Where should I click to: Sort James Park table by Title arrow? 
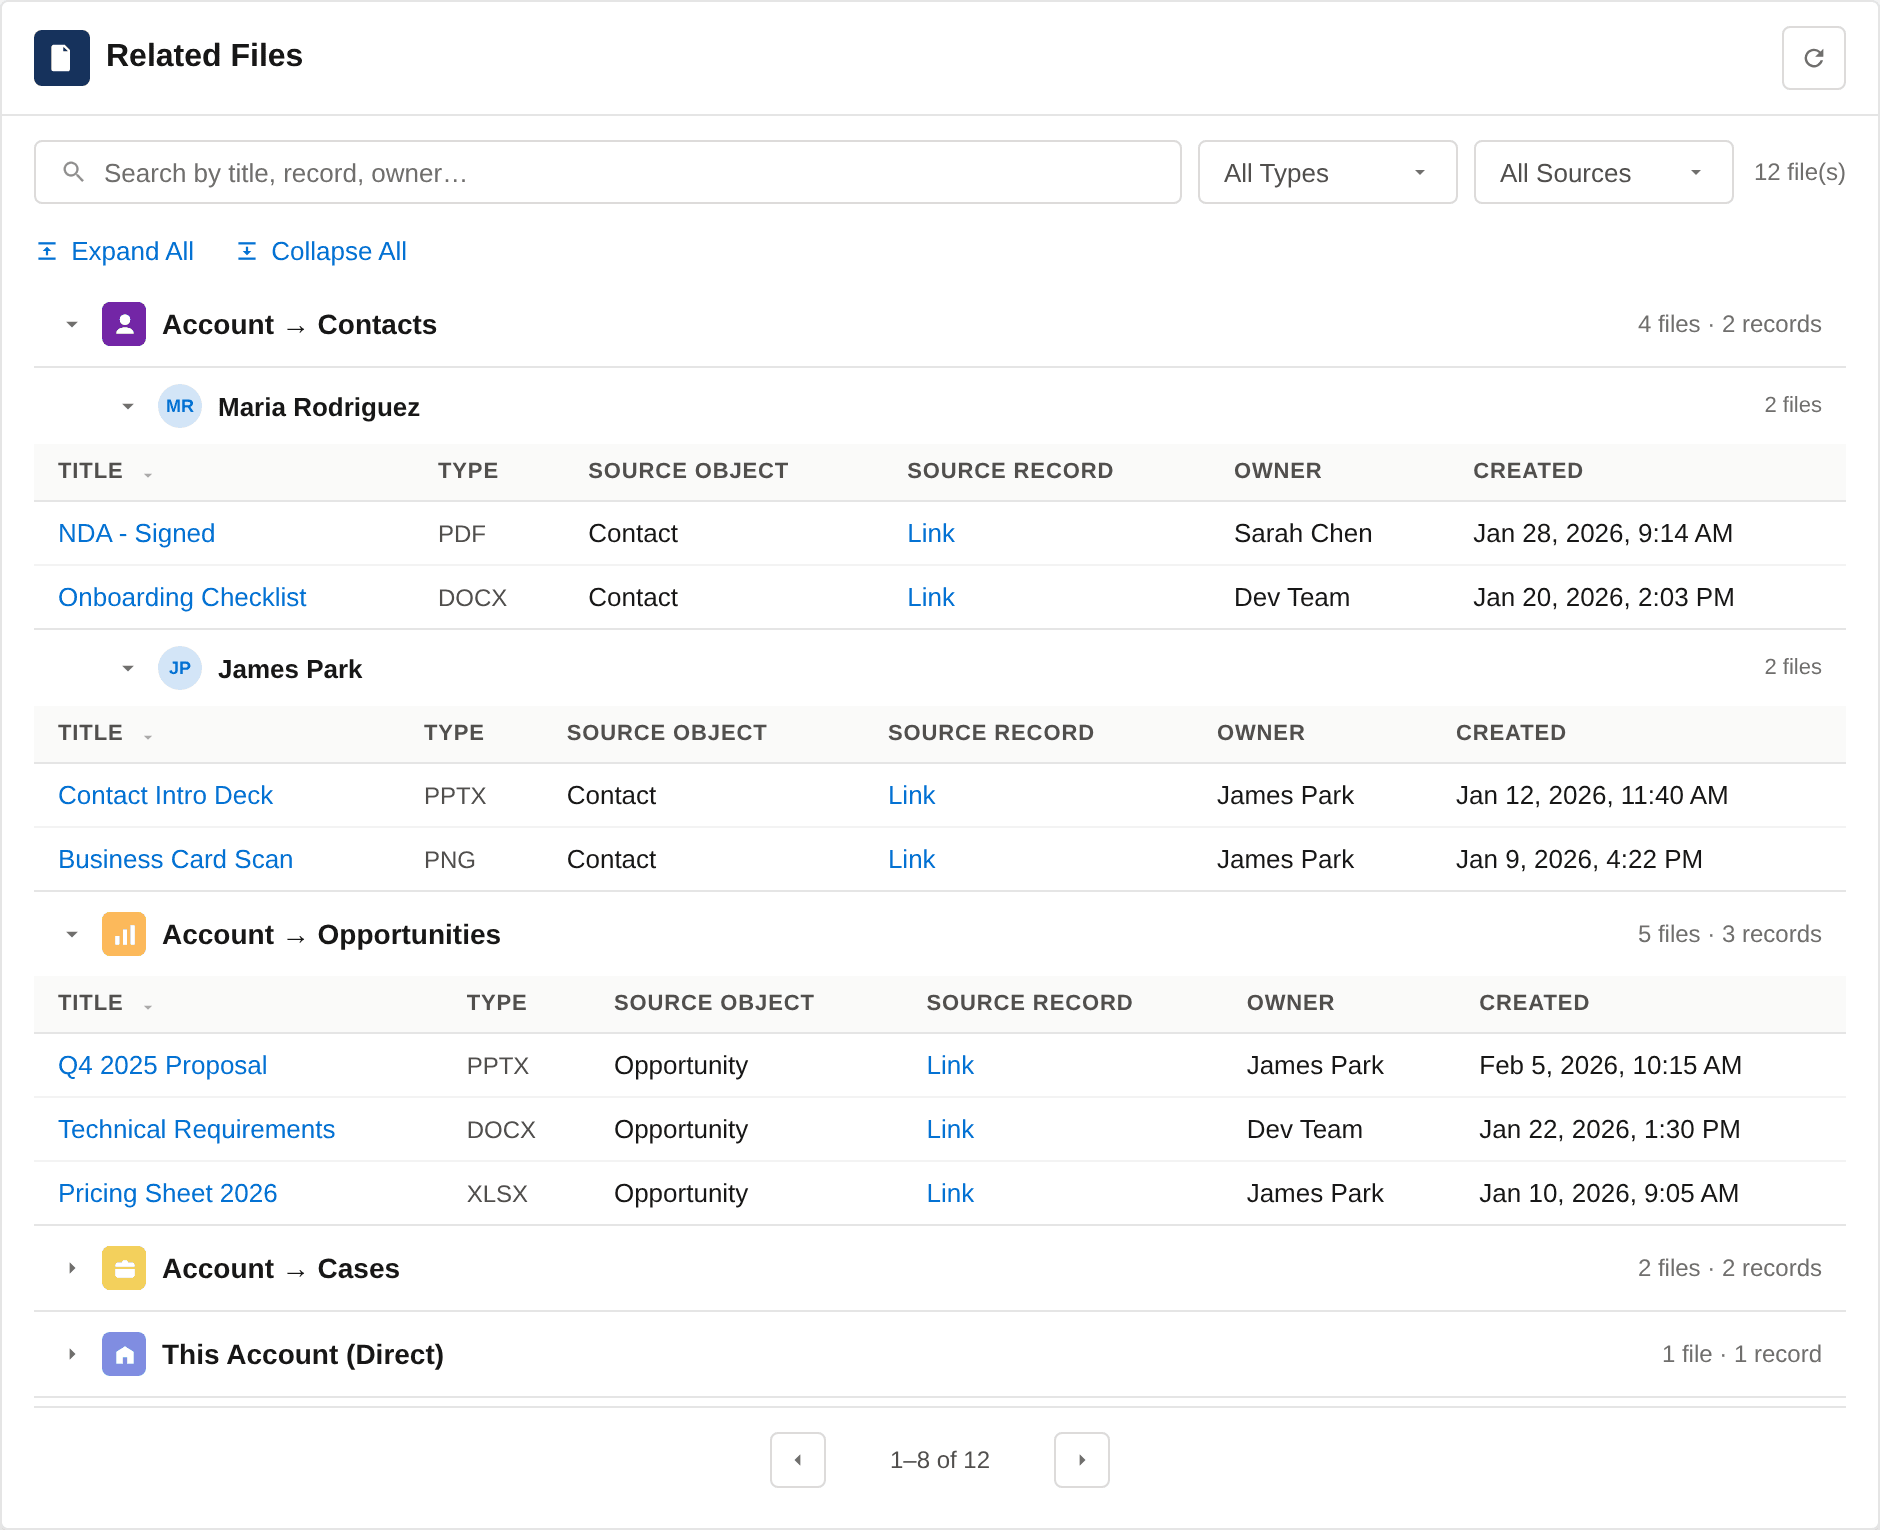(x=148, y=736)
